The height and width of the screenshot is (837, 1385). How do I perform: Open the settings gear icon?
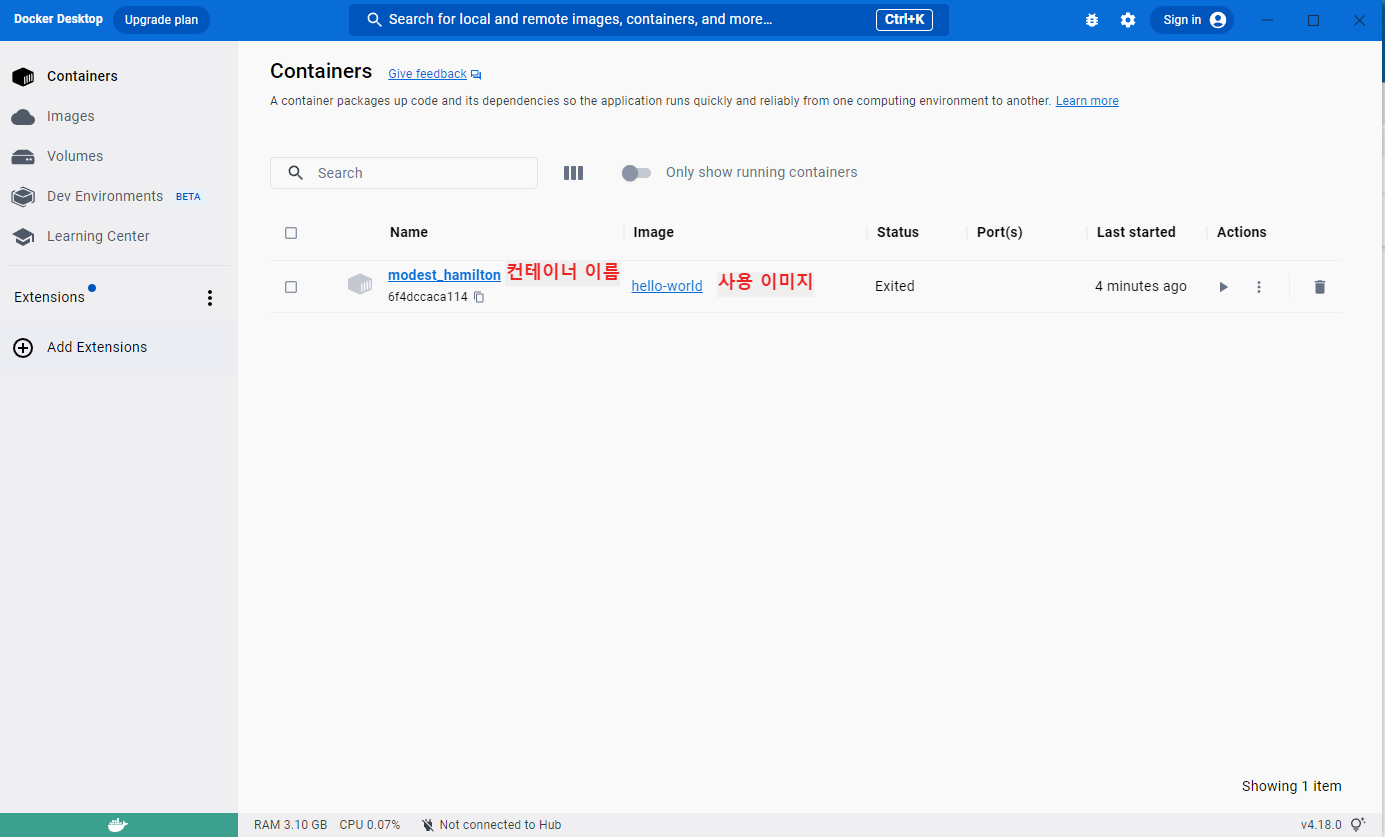(x=1128, y=20)
